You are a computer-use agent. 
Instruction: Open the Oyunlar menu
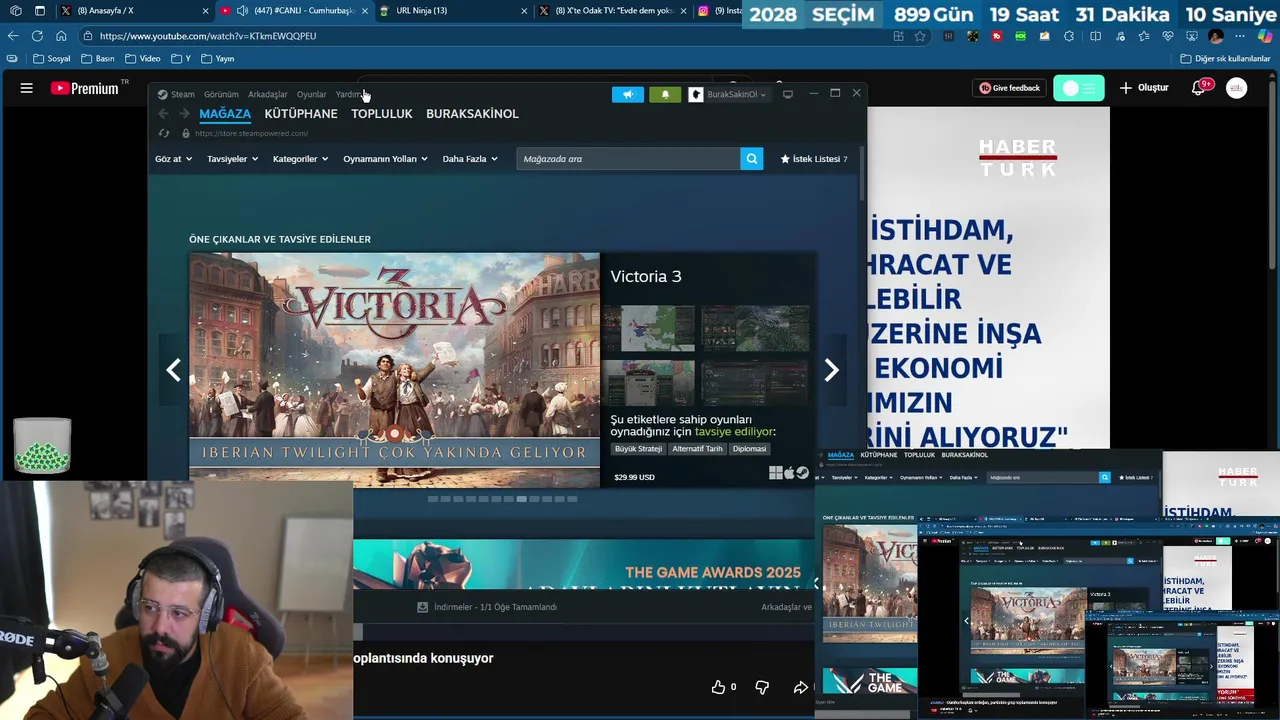click(311, 94)
